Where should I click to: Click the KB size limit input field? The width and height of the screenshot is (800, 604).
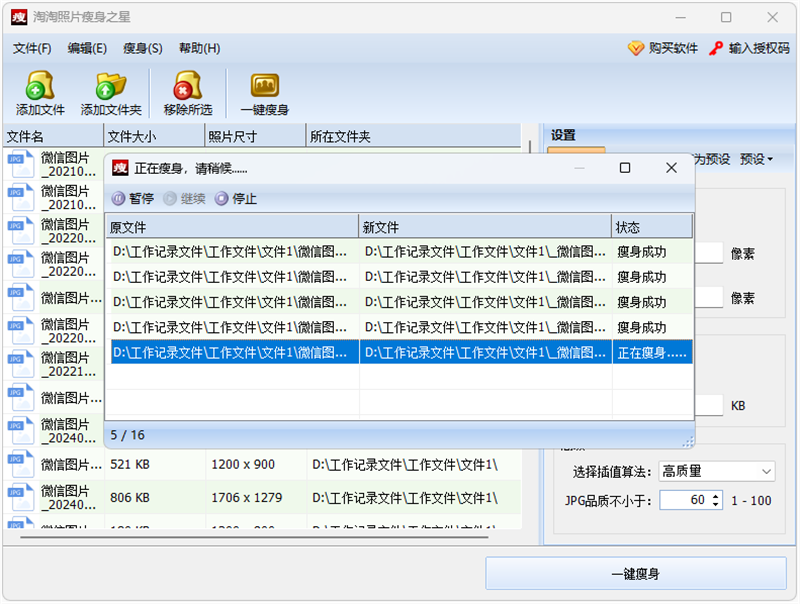coord(709,406)
